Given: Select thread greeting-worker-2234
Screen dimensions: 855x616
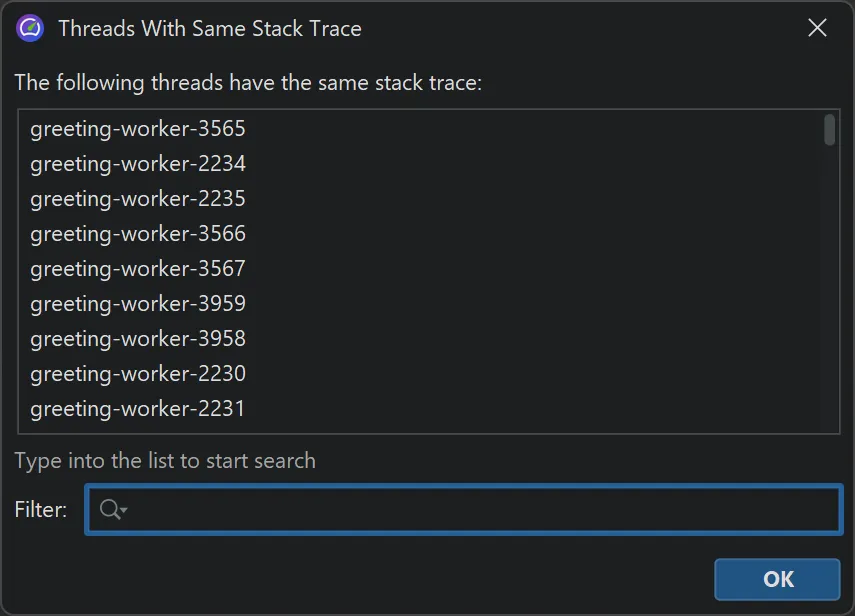Looking at the screenshot, I should pyautogui.click(x=138, y=164).
